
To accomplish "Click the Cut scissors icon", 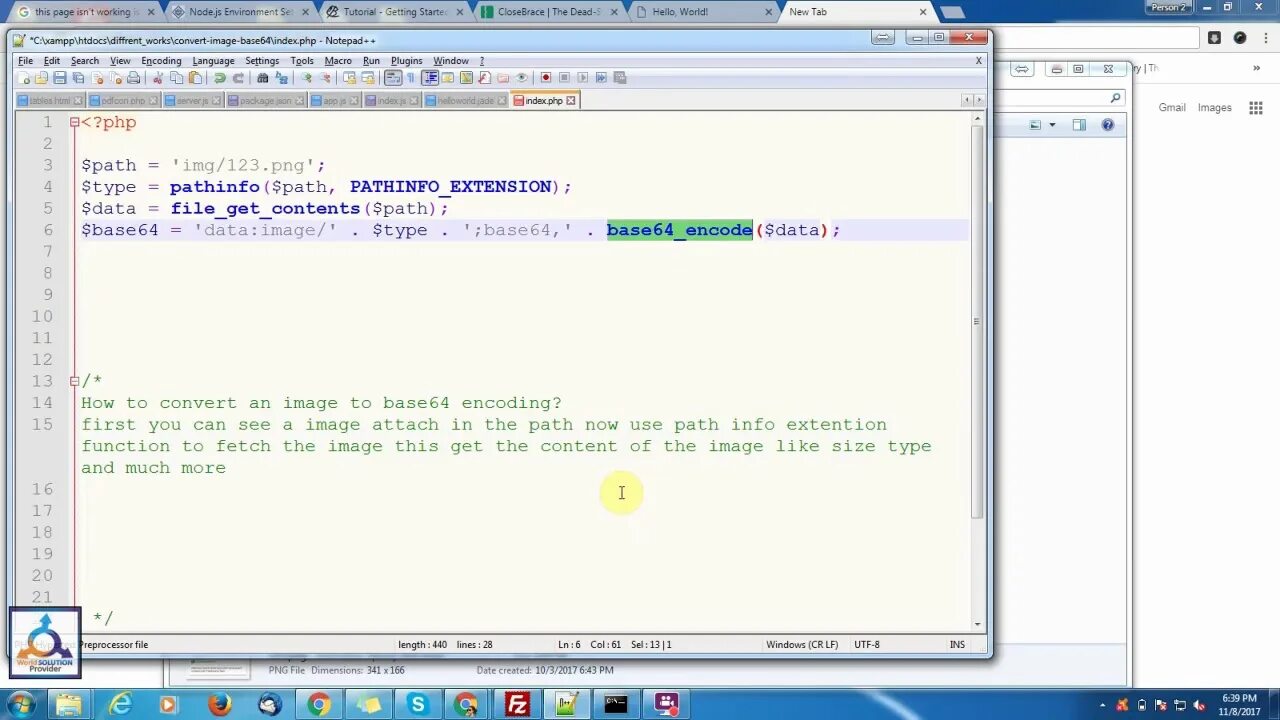I will pos(158,78).
